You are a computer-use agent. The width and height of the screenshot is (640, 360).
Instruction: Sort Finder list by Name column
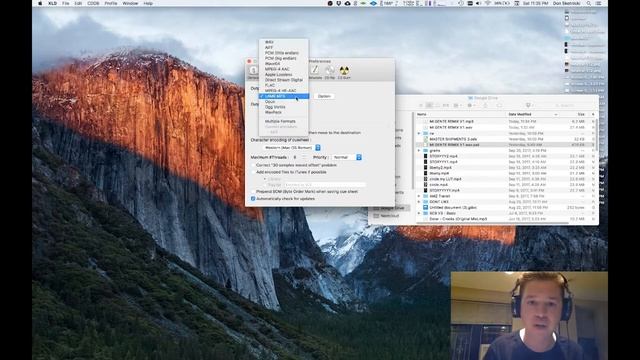pyautogui.click(x=460, y=114)
